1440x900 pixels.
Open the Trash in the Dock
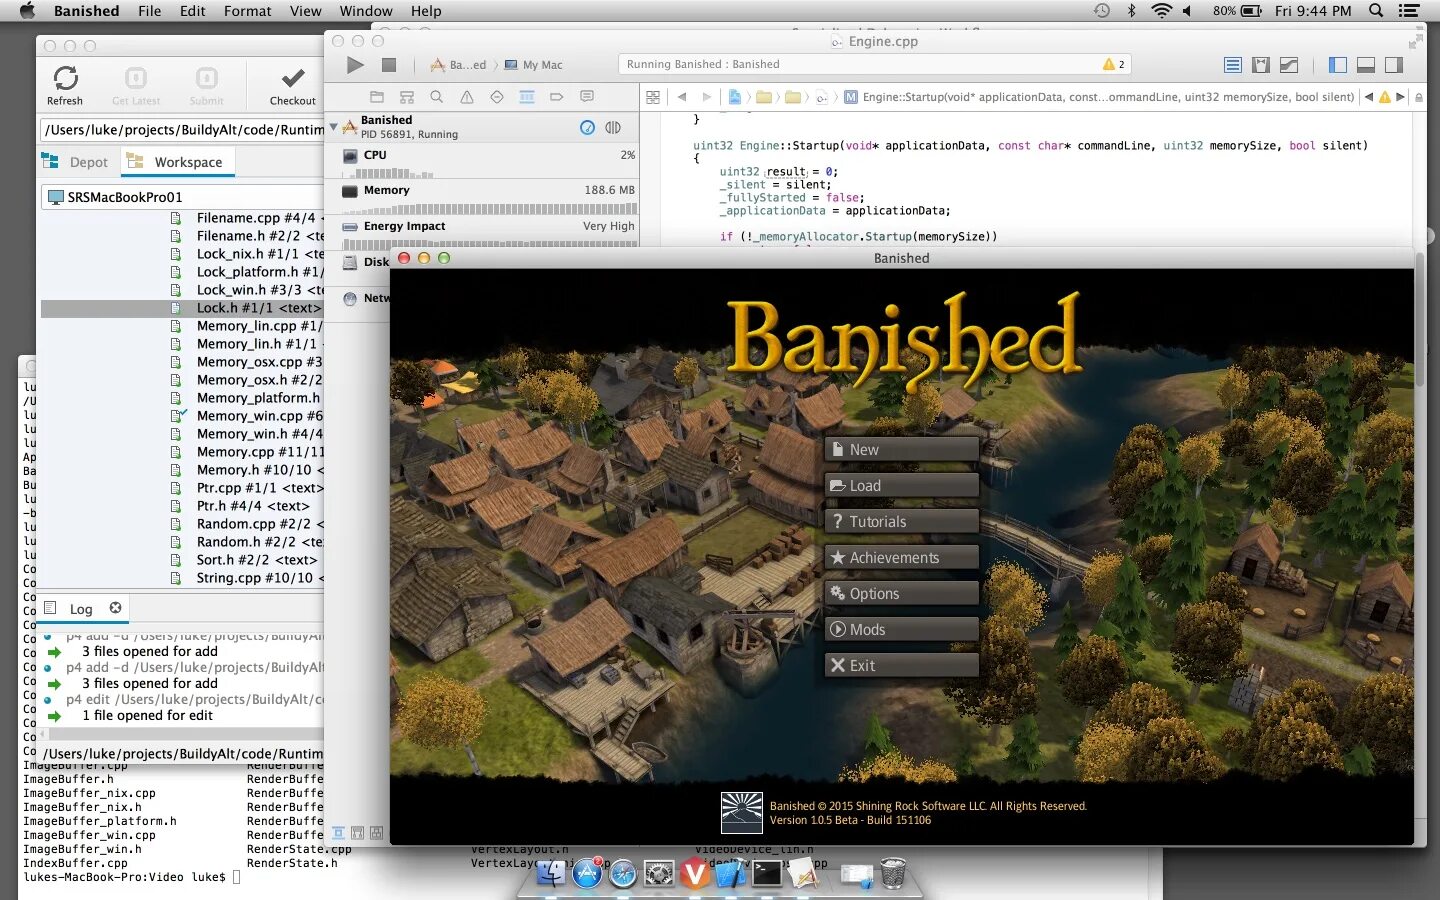pyautogui.click(x=893, y=874)
